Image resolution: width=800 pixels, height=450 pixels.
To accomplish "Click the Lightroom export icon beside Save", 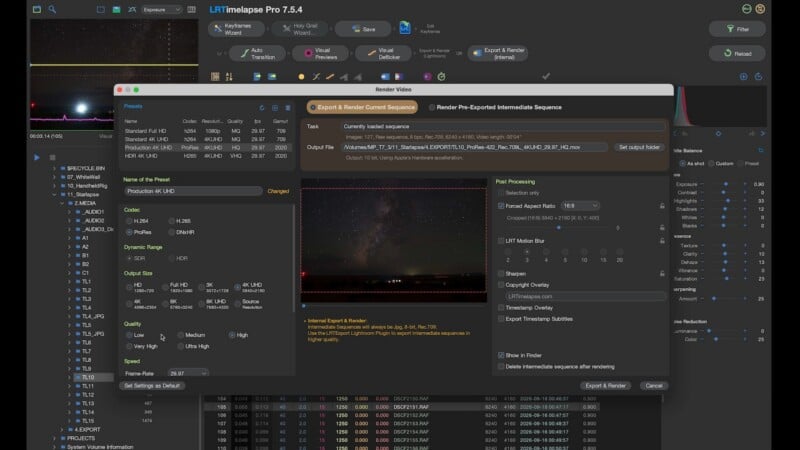I will click(405, 28).
